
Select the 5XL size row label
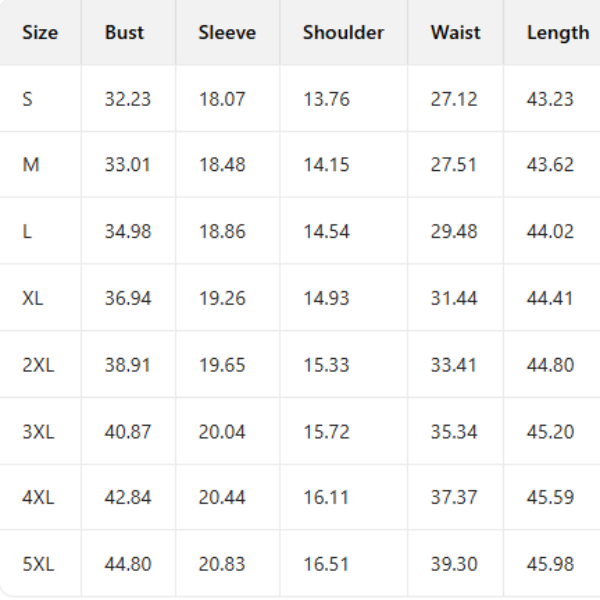pos(38,564)
